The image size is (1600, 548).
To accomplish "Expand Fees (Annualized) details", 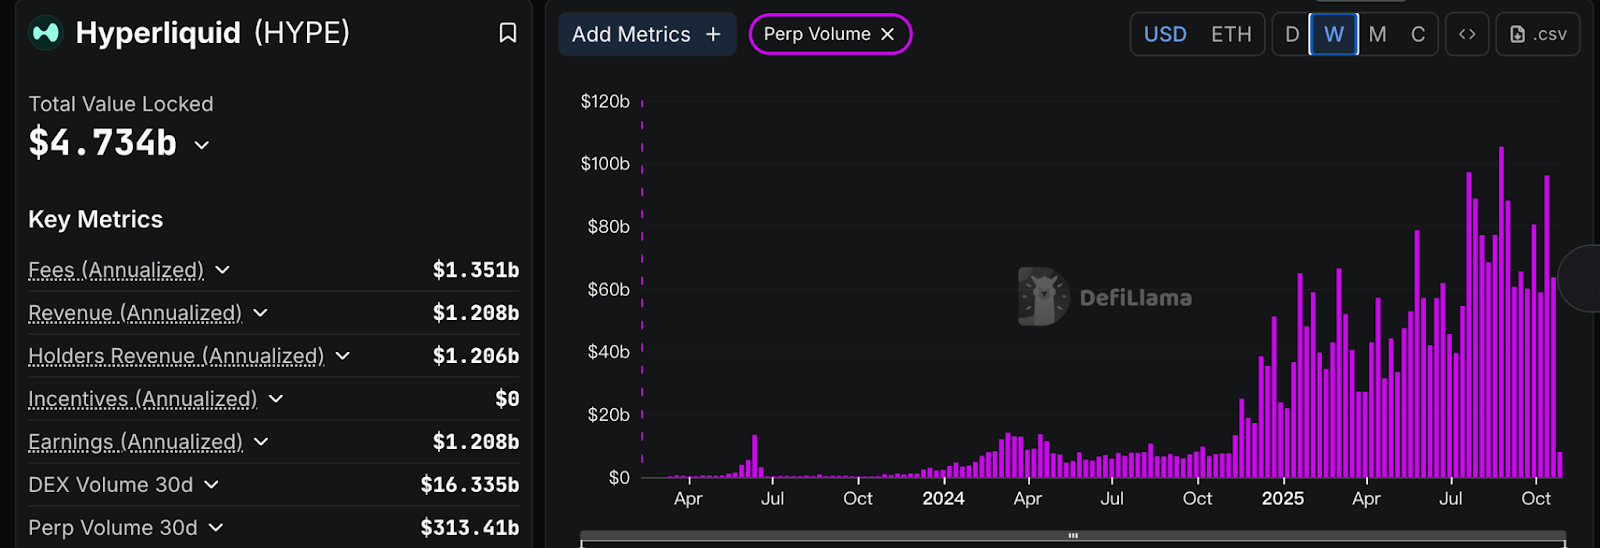I will point(223,270).
